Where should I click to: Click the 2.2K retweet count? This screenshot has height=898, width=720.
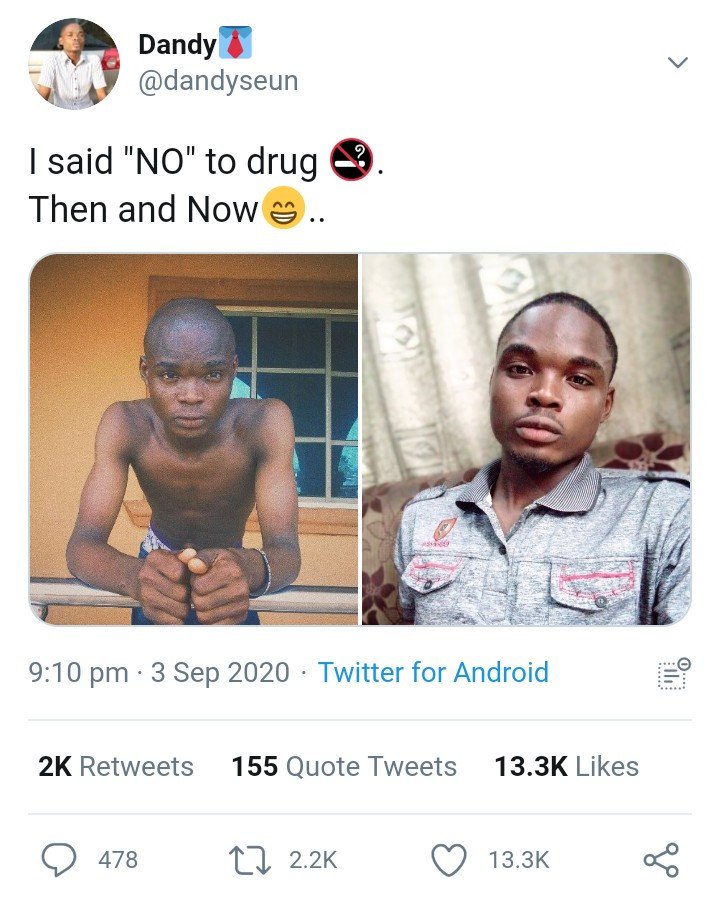pos(313,860)
